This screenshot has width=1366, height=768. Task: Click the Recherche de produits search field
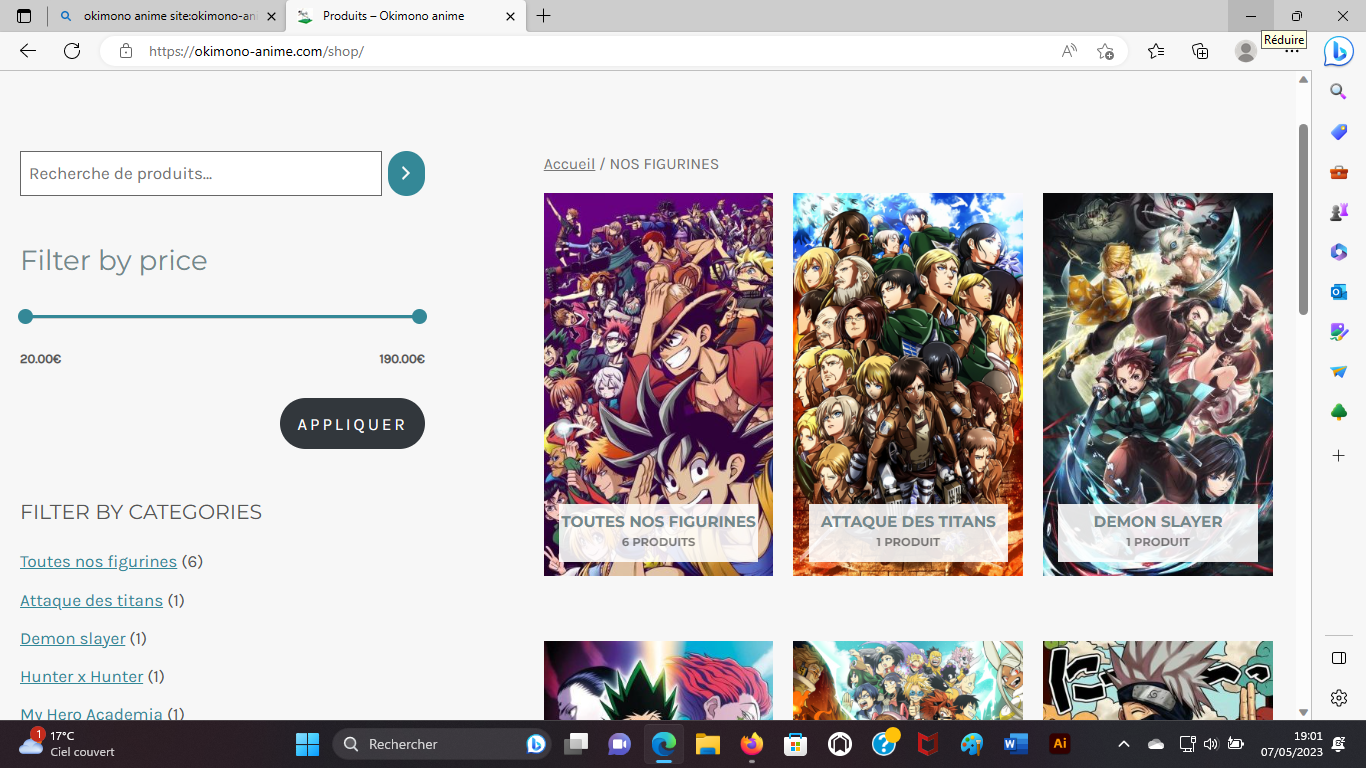pyautogui.click(x=201, y=174)
